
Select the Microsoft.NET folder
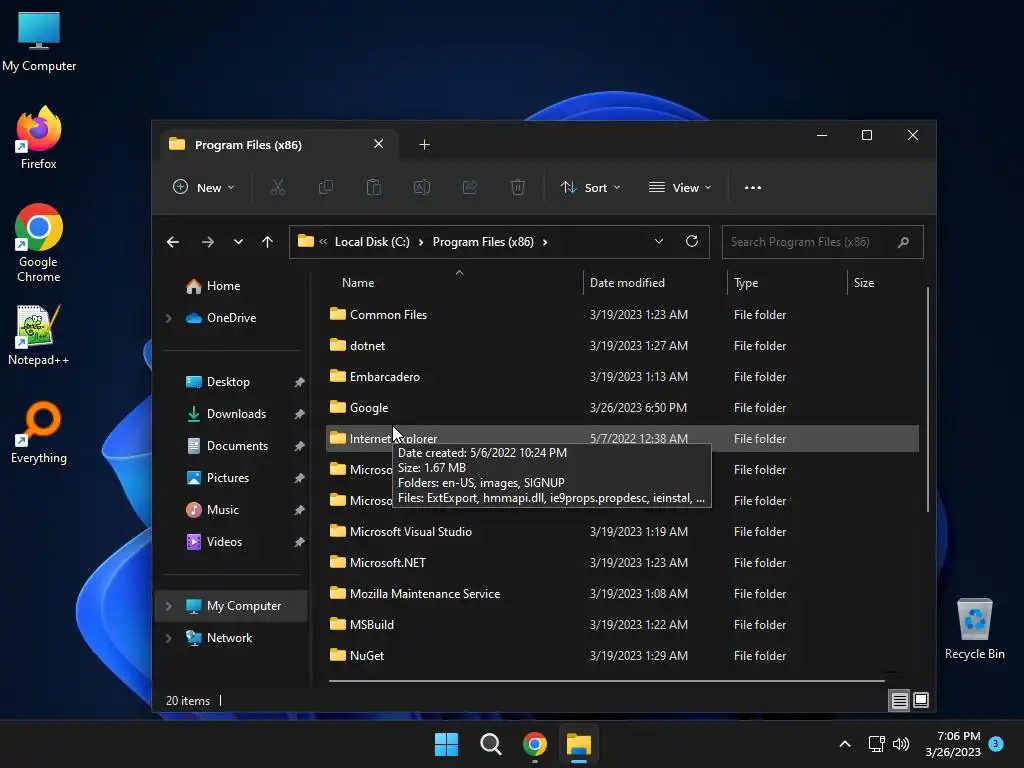622,563
